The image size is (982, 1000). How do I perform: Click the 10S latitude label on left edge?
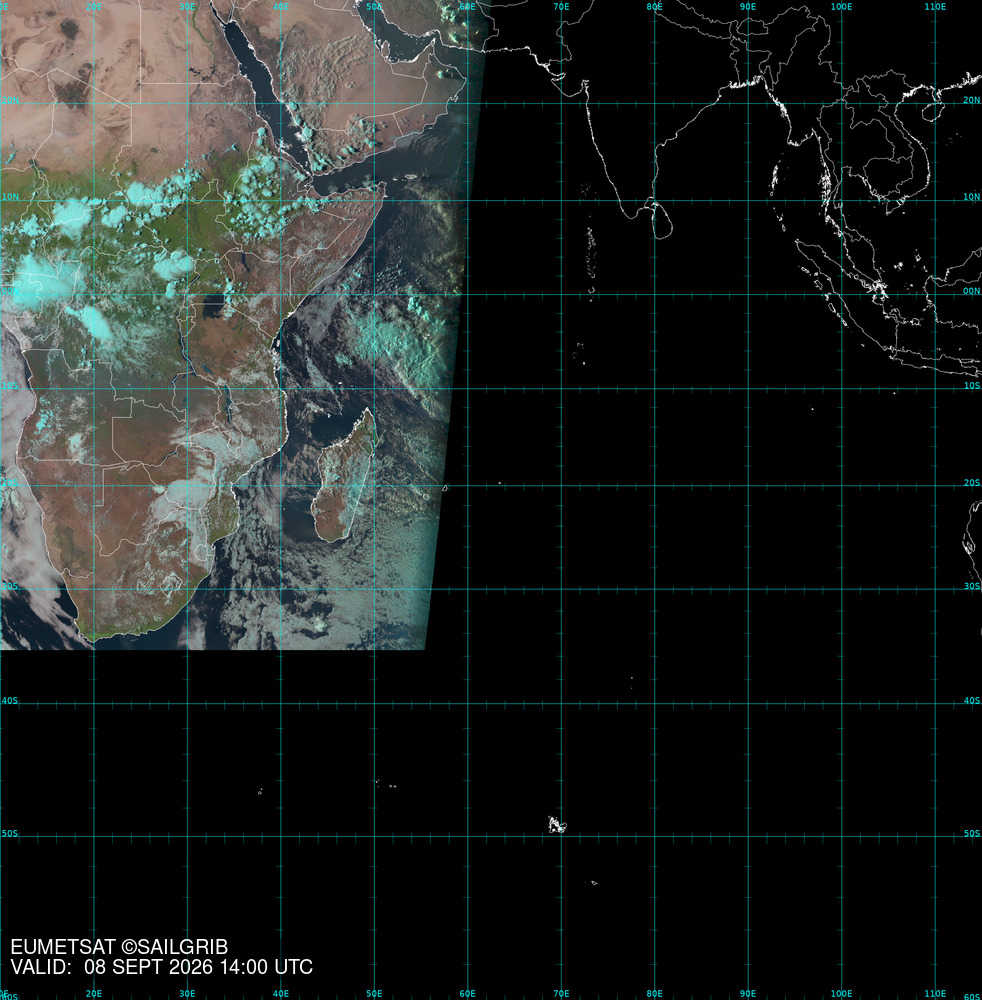click(9, 386)
